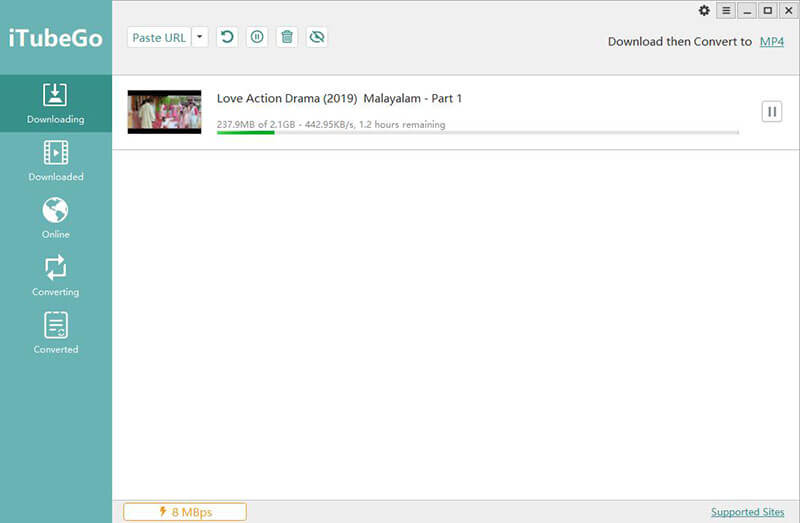Viewport: 800px width, 523px height.
Task: Click Download then Convert to label
Action: click(x=680, y=42)
